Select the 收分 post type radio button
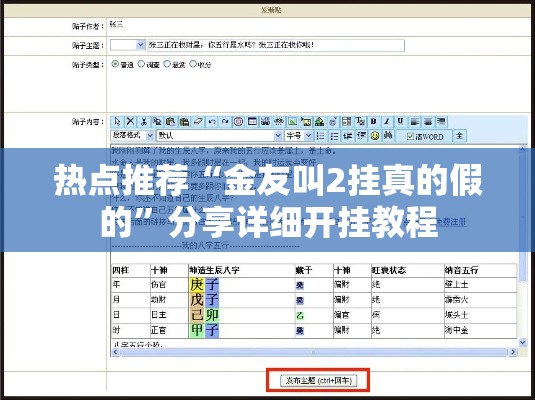The width and height of the screenshot is (535, 400). 193,64
